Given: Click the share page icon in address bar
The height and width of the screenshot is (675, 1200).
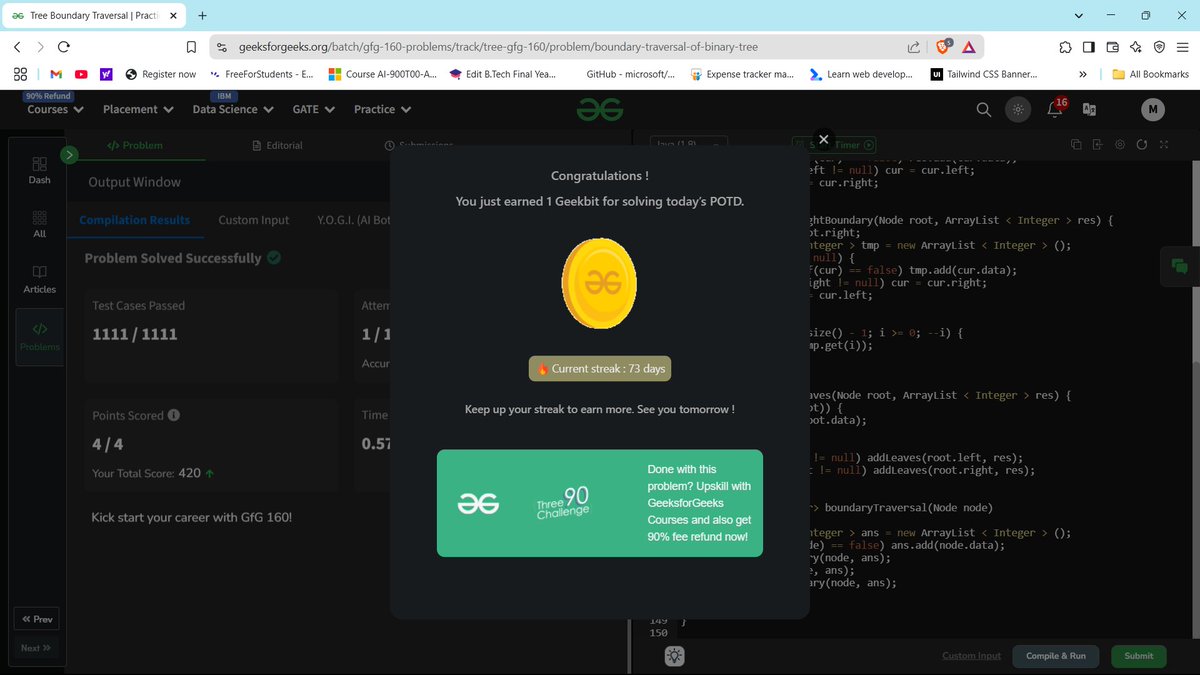Looking at the screenshot, I should pyautogui.click(x=913, y=47).
